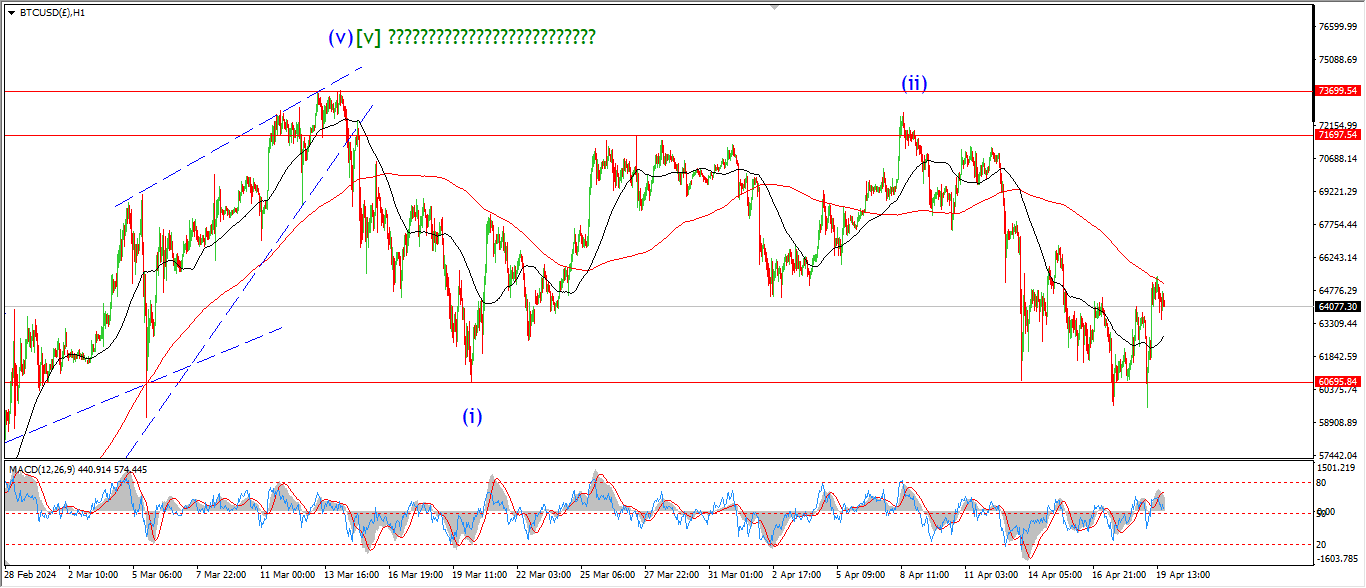The image size is (1366, 588).
Task: Click the BTCUSD(£),H1 chart title
Action: pyautogui.click(x=53, y=13)
